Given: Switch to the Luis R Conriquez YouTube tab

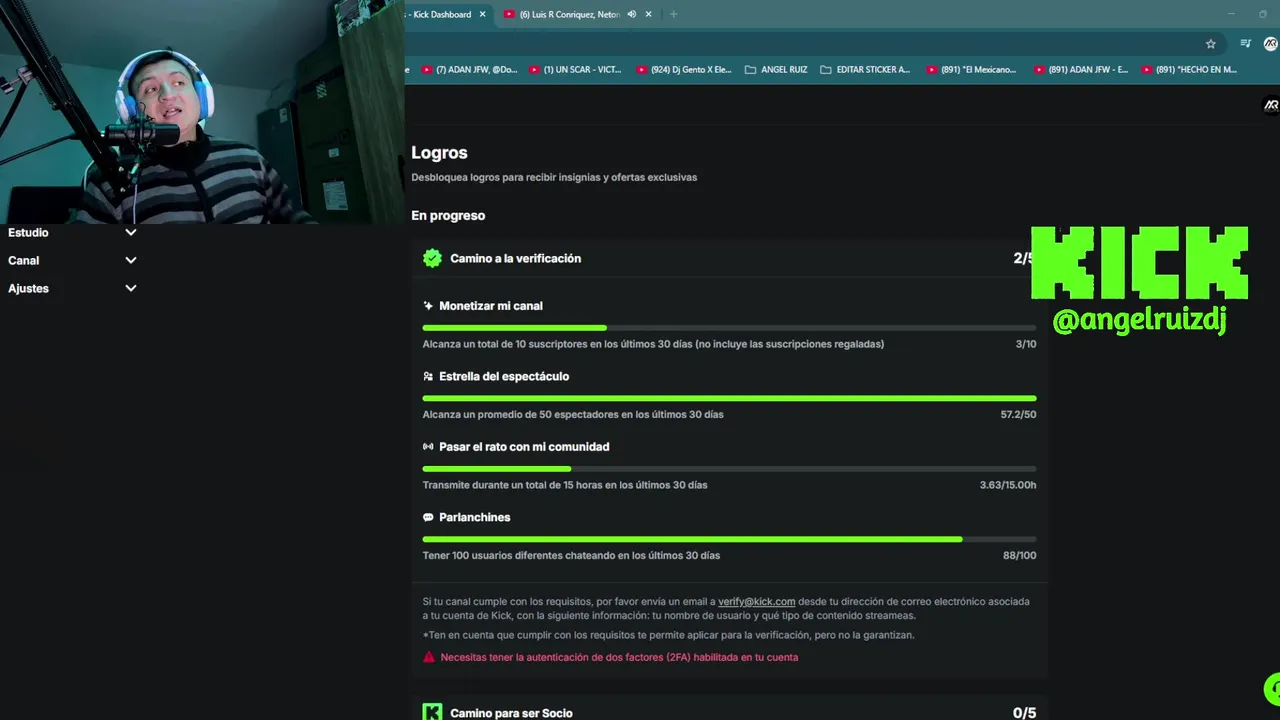Looking at the screenshot, I should (568, 14).
